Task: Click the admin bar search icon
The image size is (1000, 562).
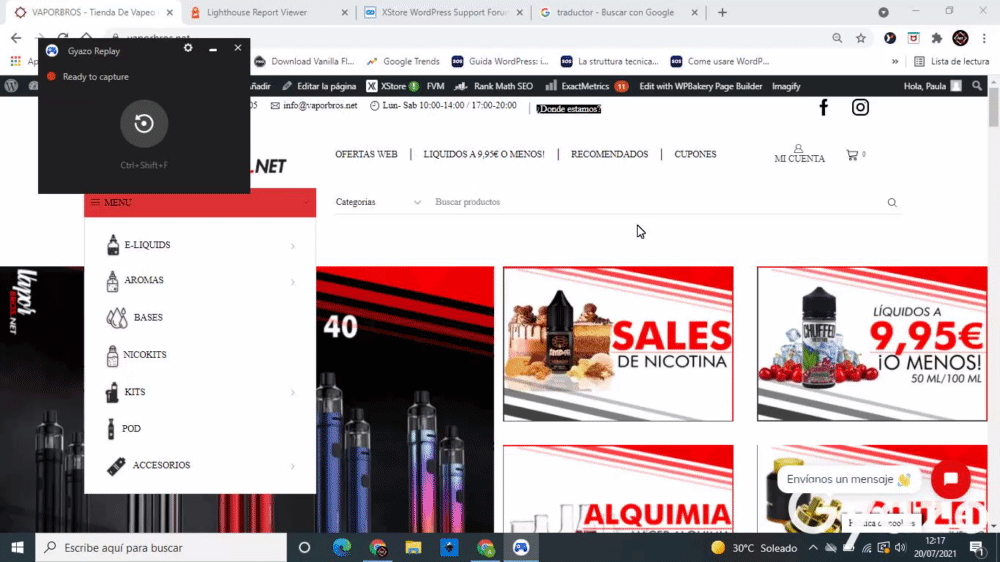Action: [x=977, y=86]
